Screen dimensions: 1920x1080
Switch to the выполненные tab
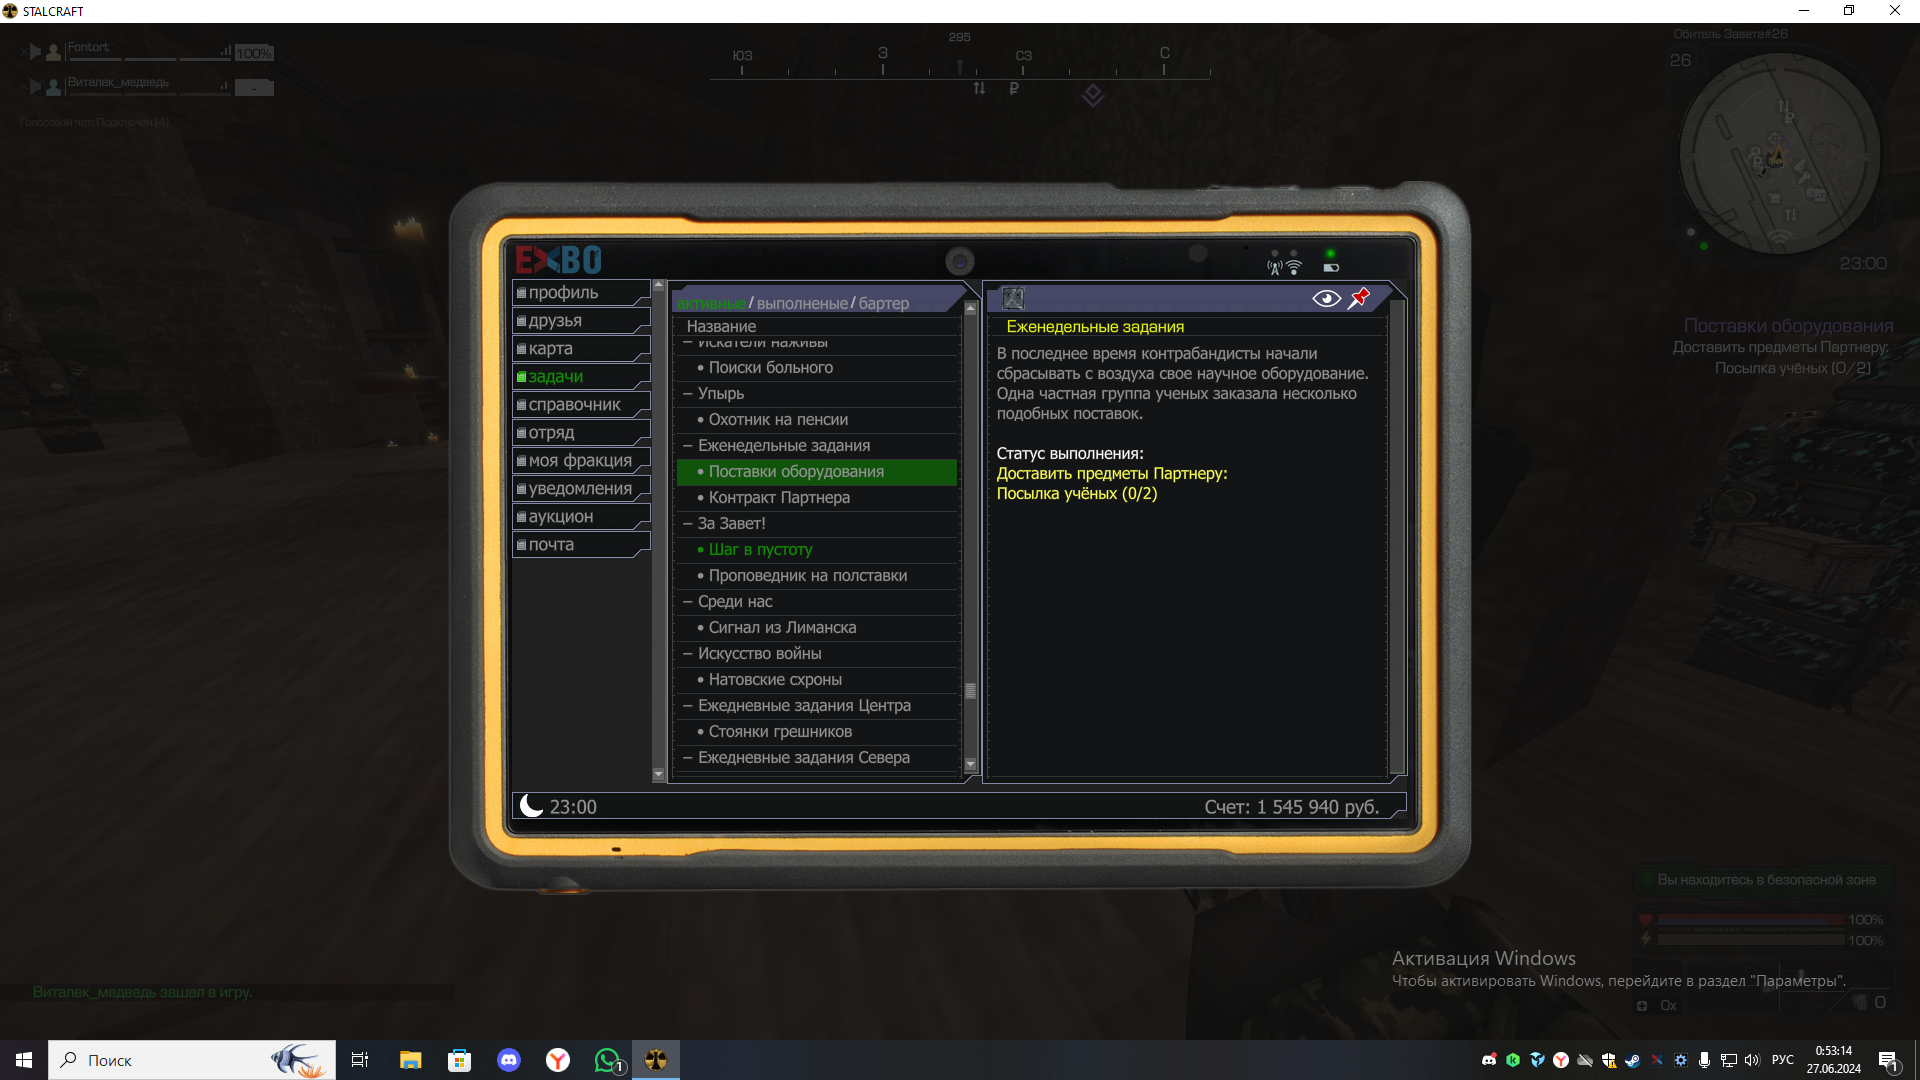coord(802,303)
